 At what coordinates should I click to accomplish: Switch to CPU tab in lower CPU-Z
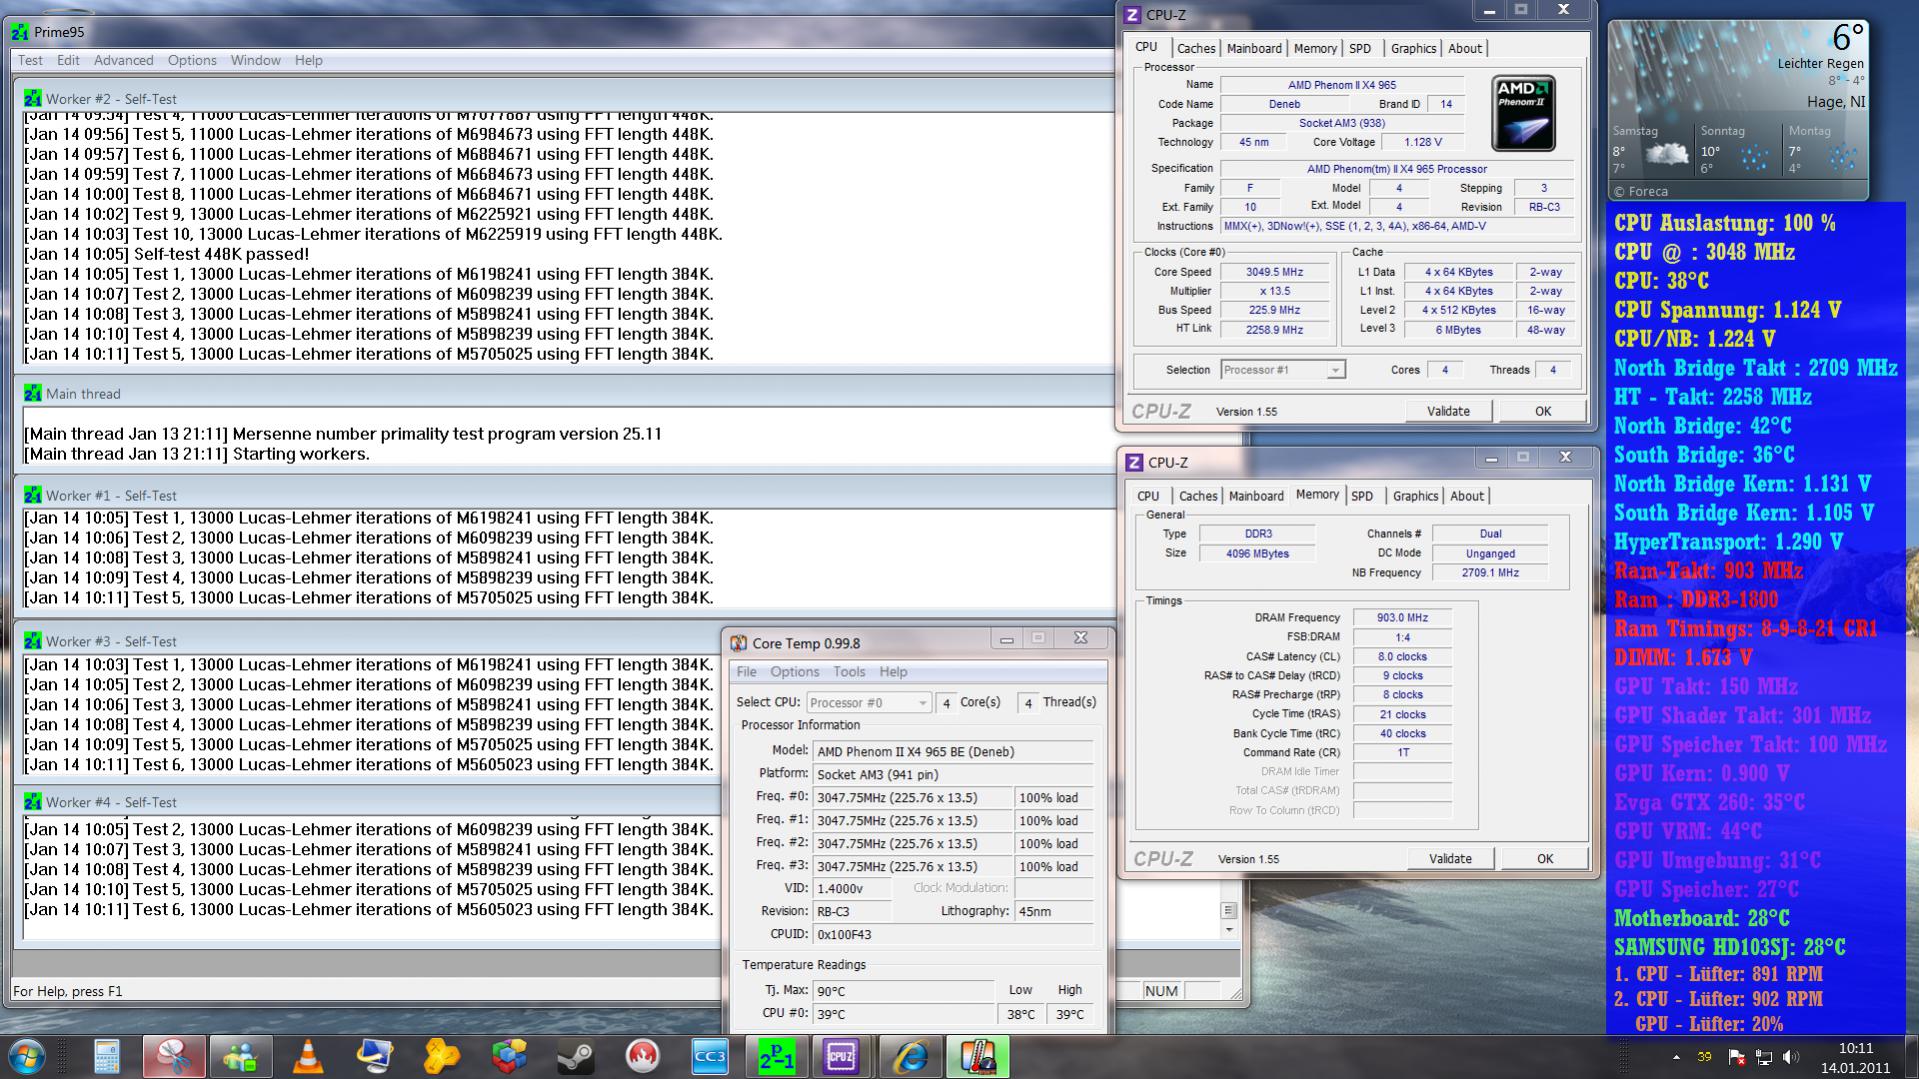1148,496
